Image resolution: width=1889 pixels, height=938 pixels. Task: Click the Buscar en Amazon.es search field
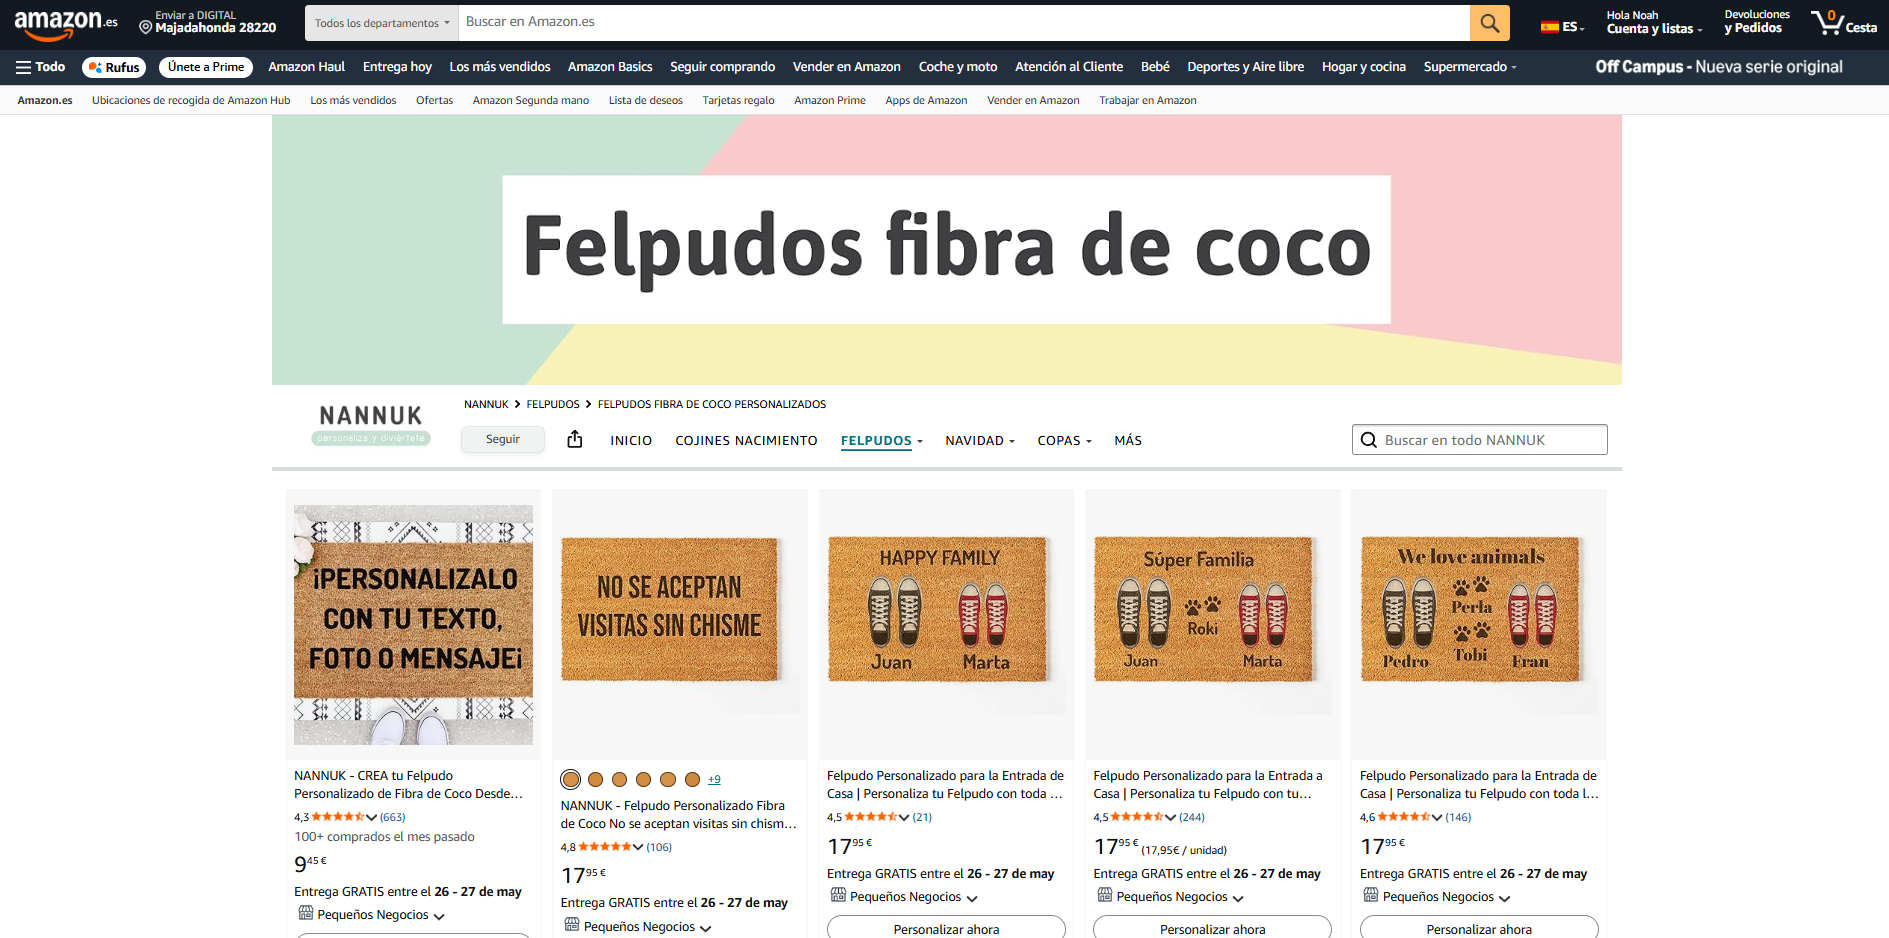pyautogui.click(x=964, y=22)
